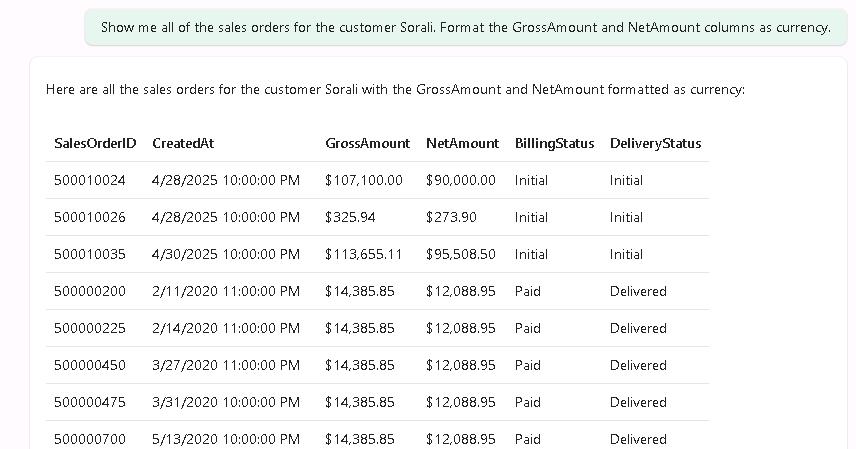Click the response intro sentence above the table
Screen dimensions: 856x449
click(395, 90)
